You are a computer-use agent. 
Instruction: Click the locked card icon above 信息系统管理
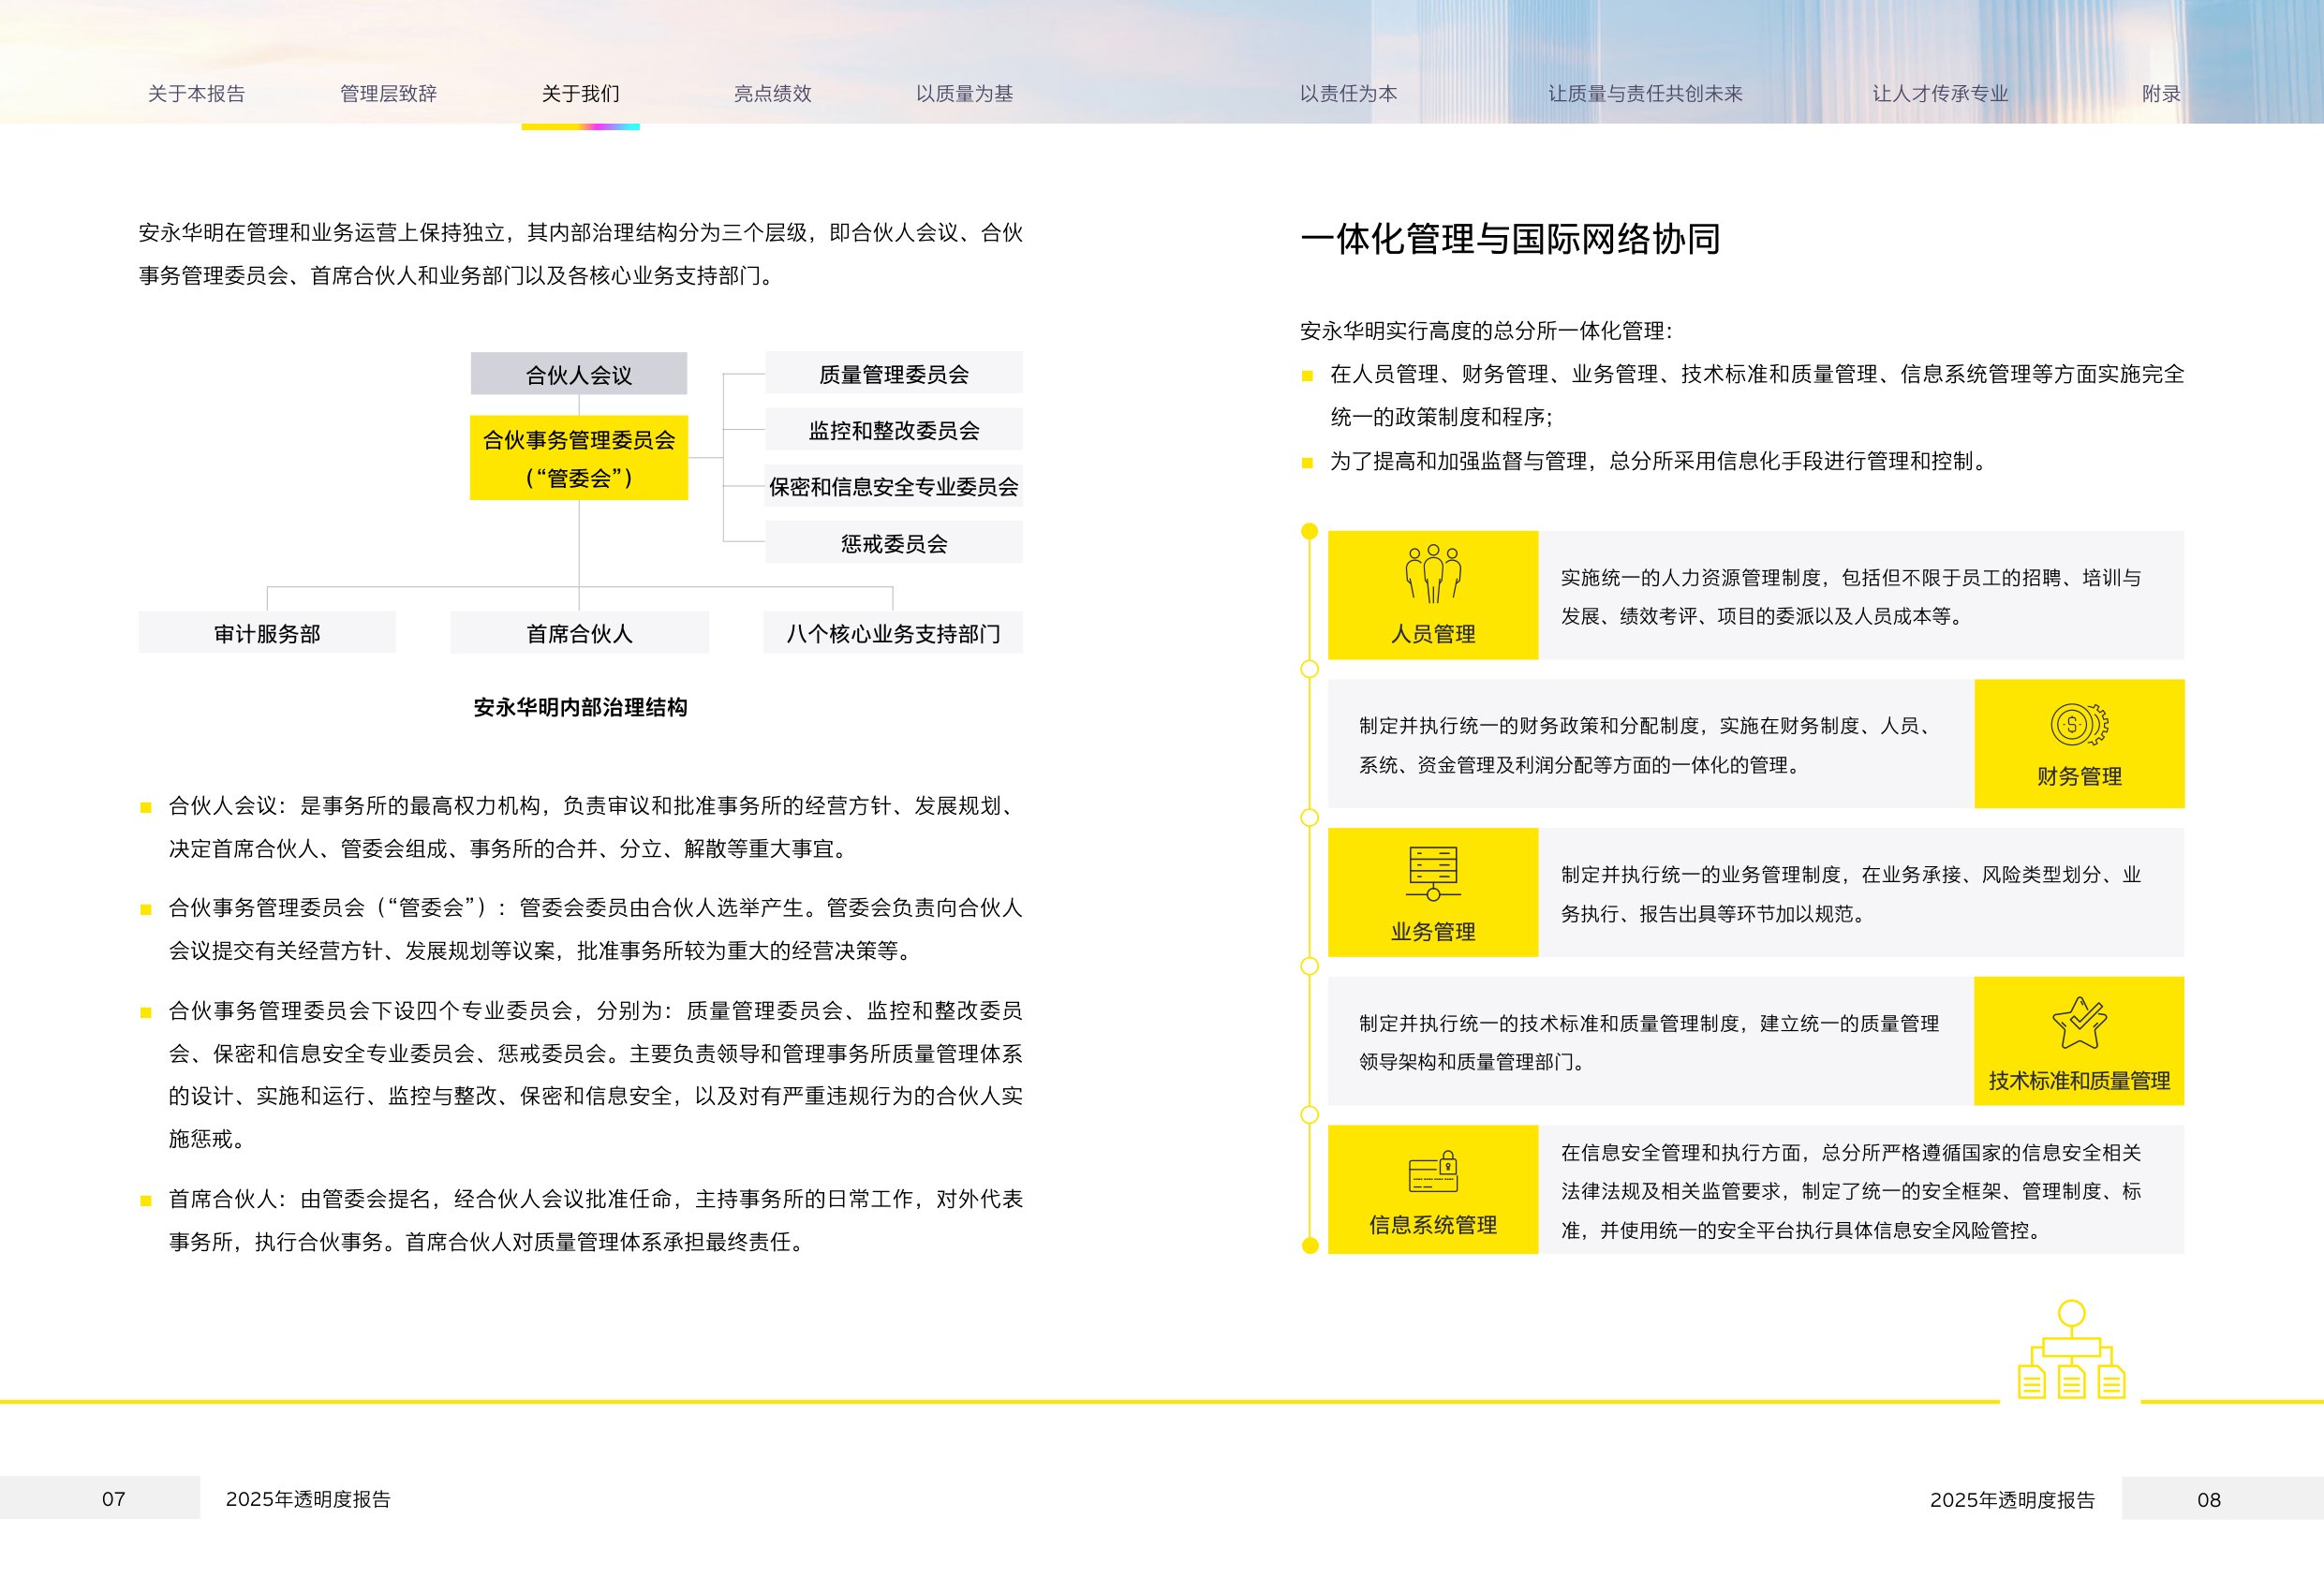coord(1433,1172)
